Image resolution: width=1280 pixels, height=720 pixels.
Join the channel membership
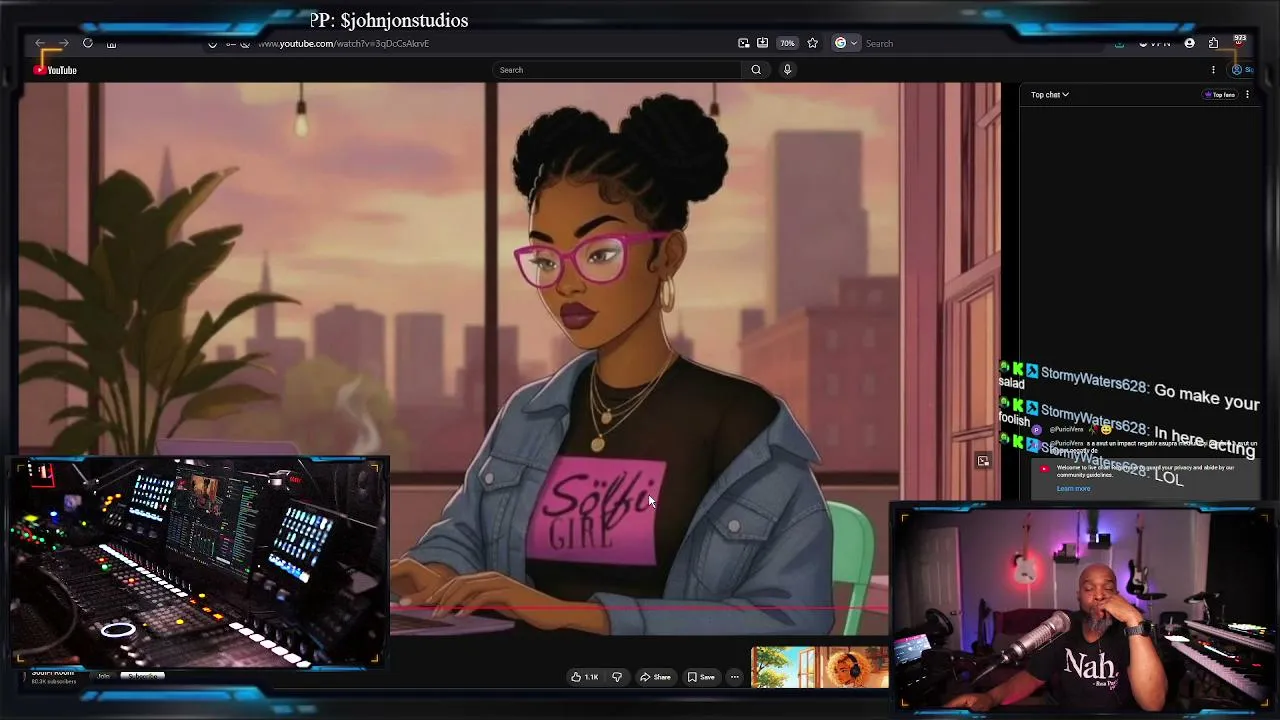click(104, 677)
